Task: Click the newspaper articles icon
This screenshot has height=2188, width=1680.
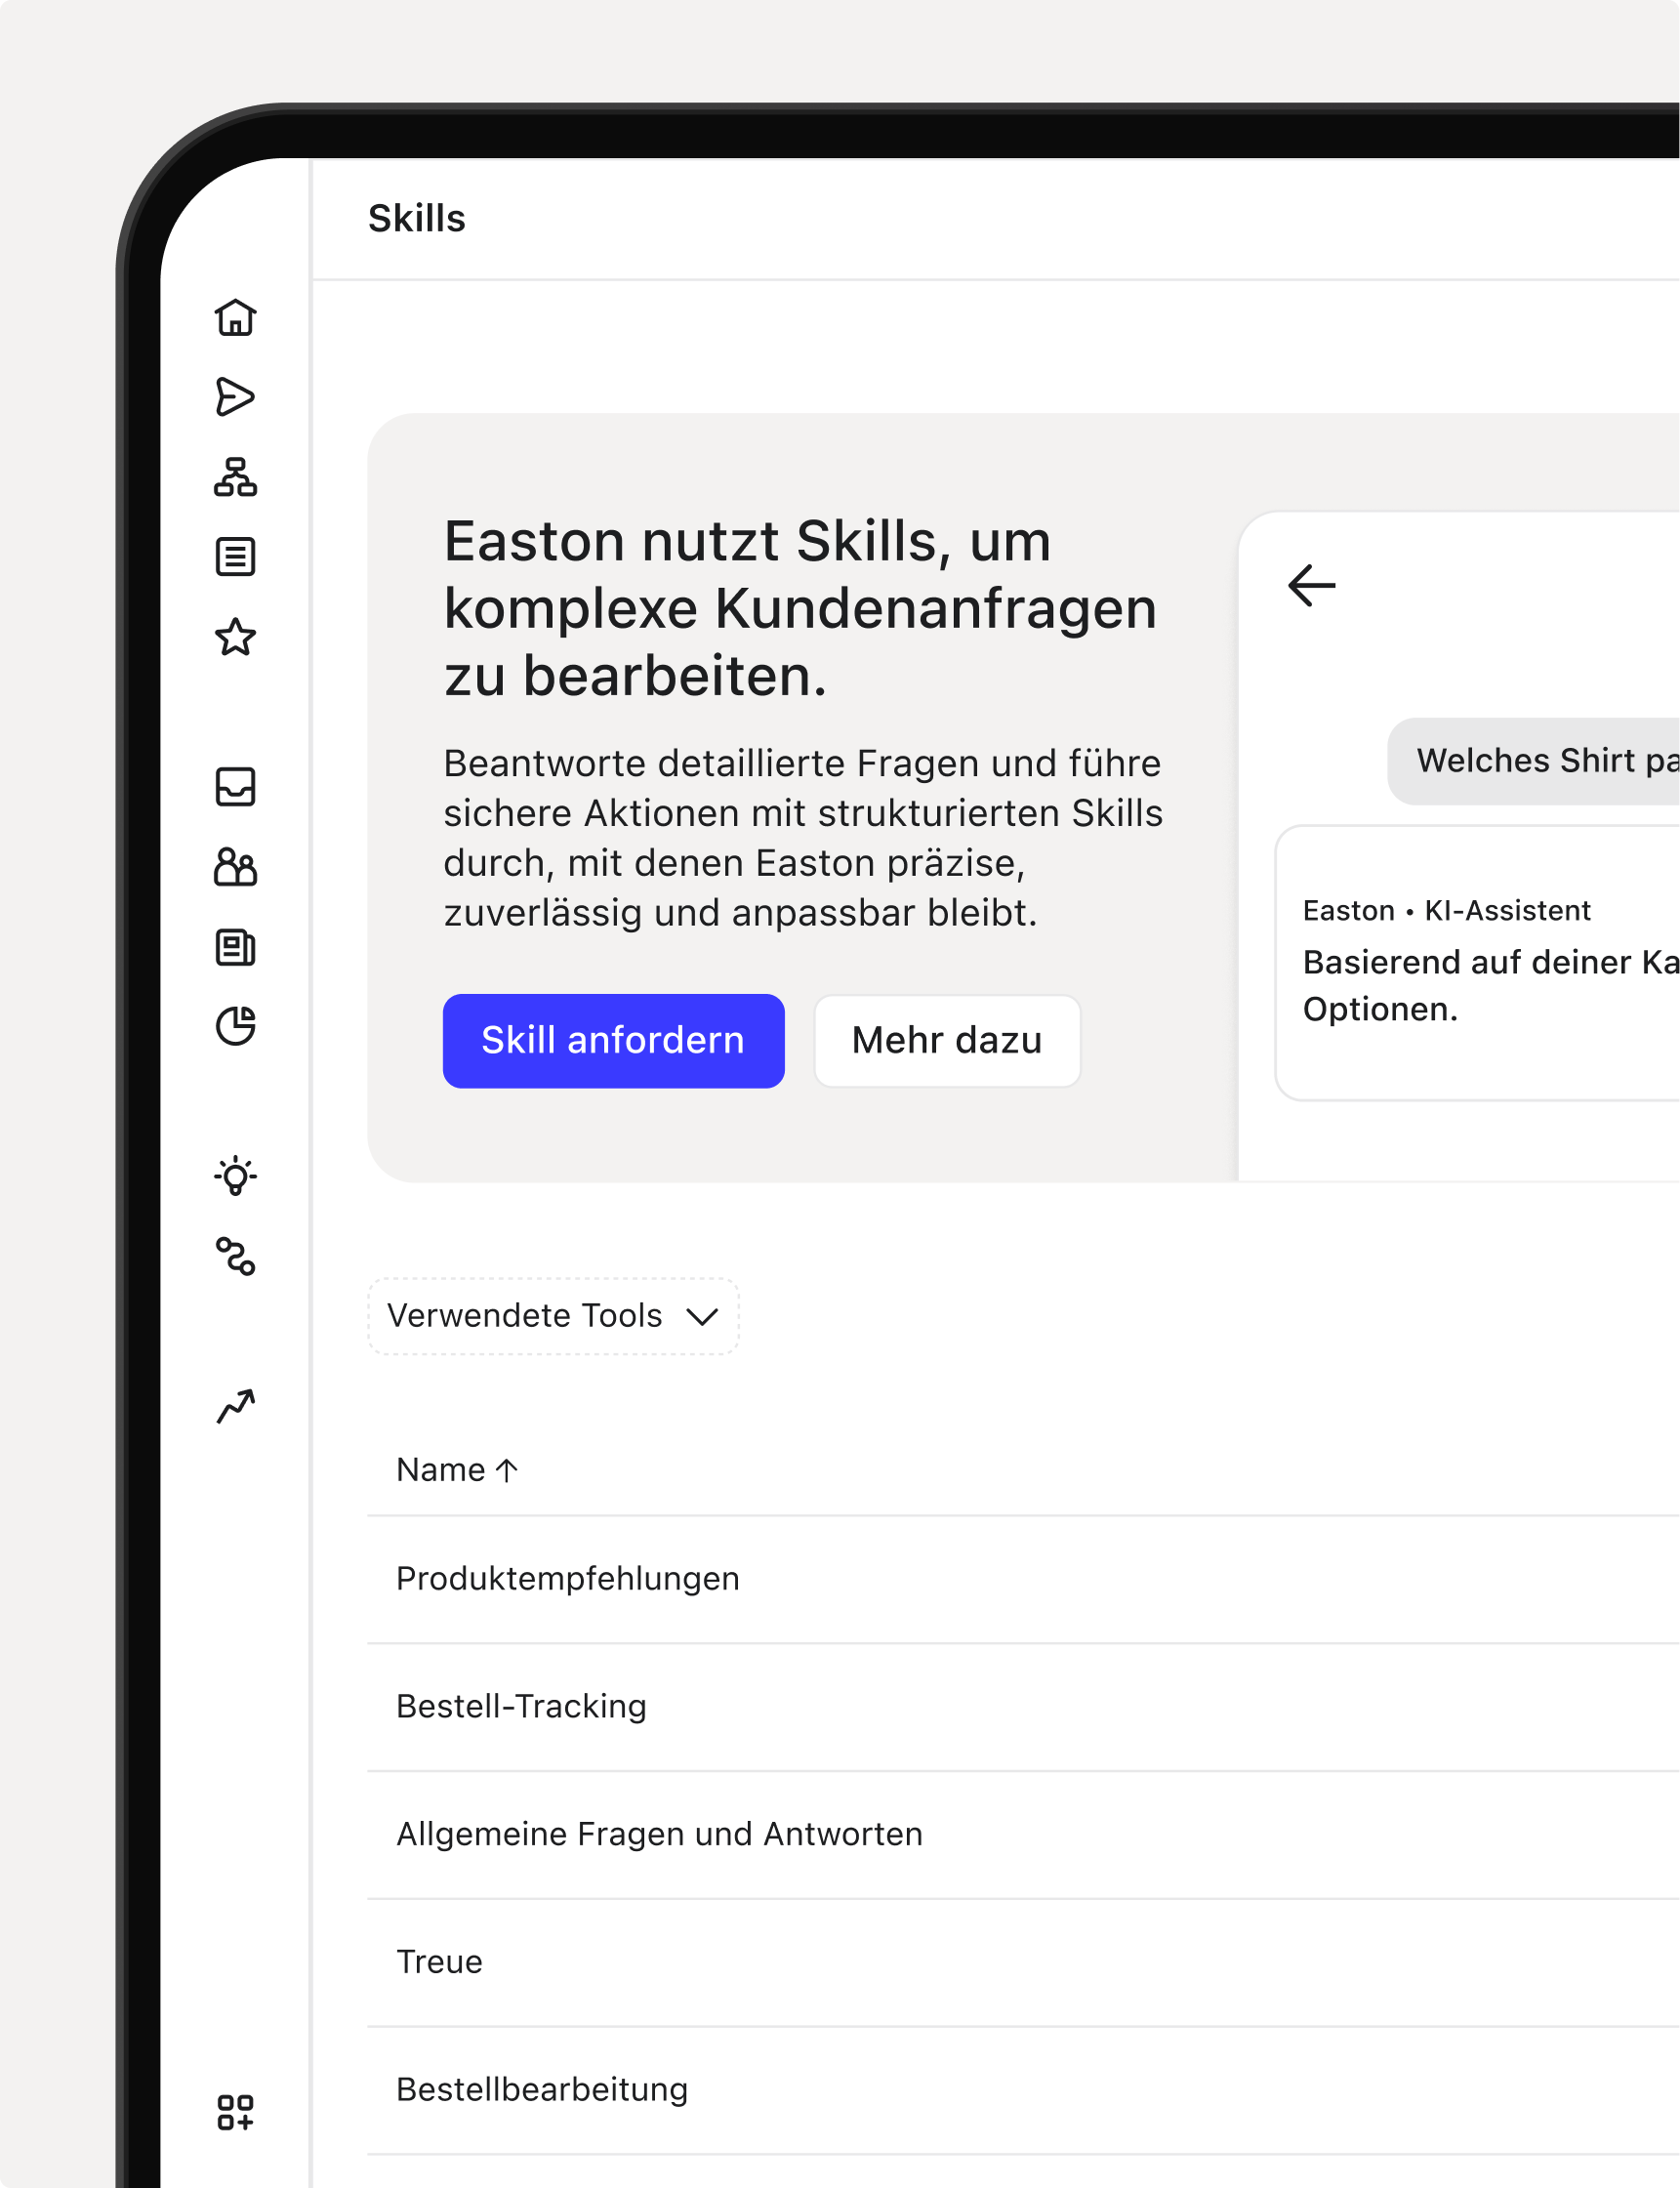Action: pos(235,947)
